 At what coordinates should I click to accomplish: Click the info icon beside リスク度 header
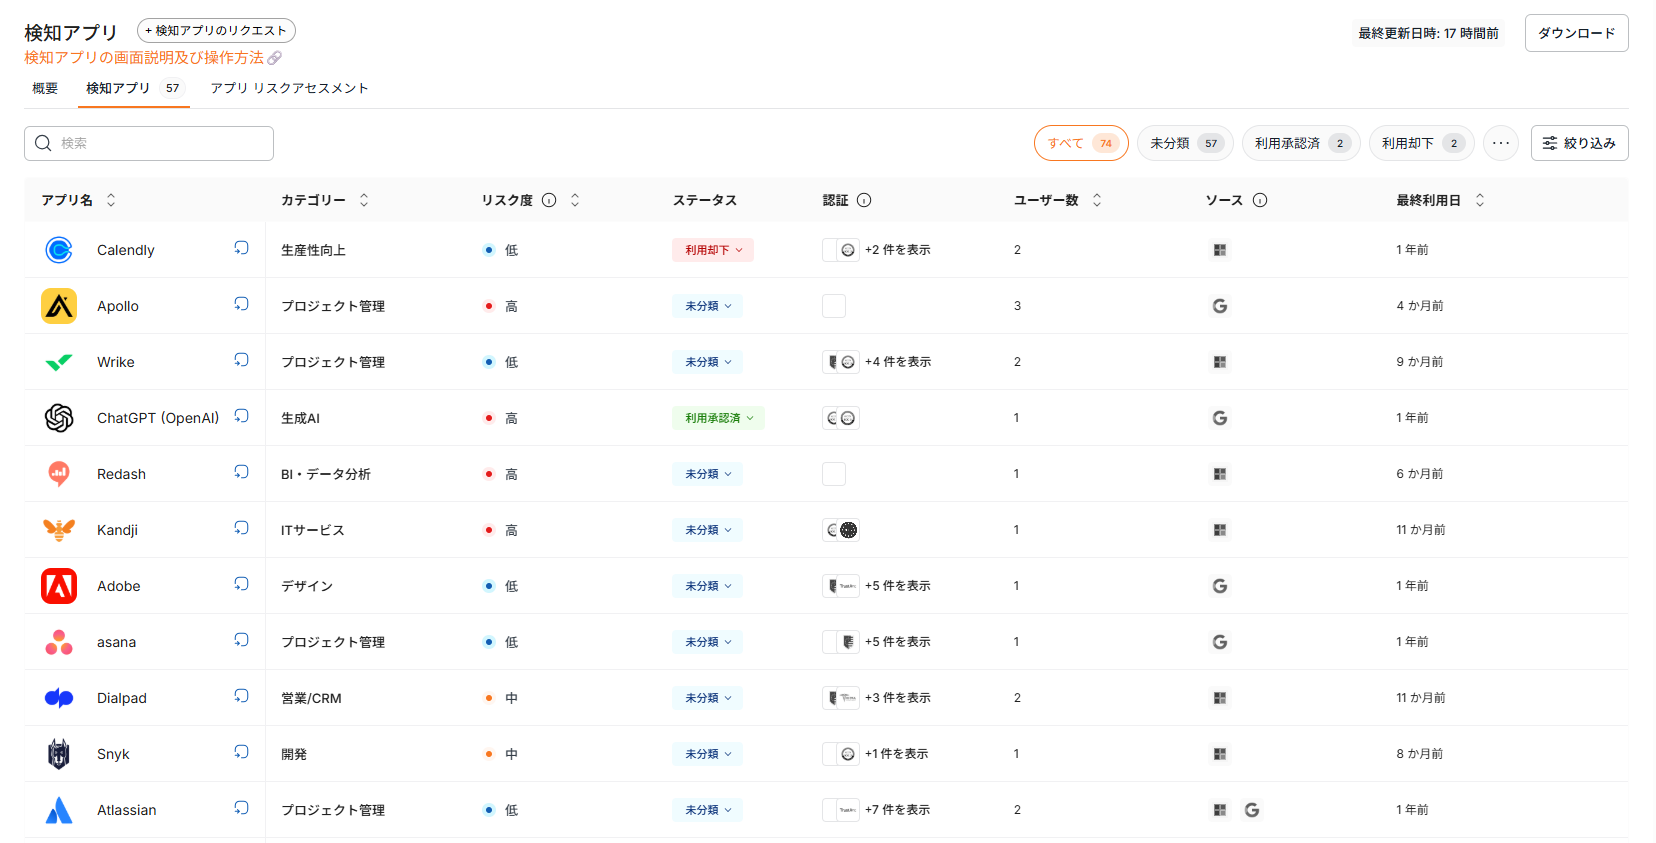[549, 200]
